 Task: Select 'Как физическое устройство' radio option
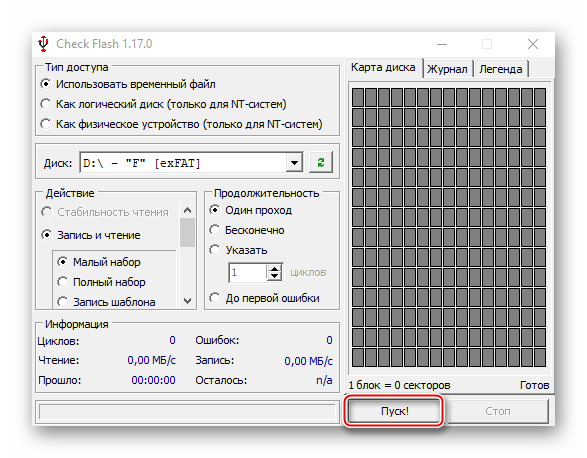[x=181, y=124]
